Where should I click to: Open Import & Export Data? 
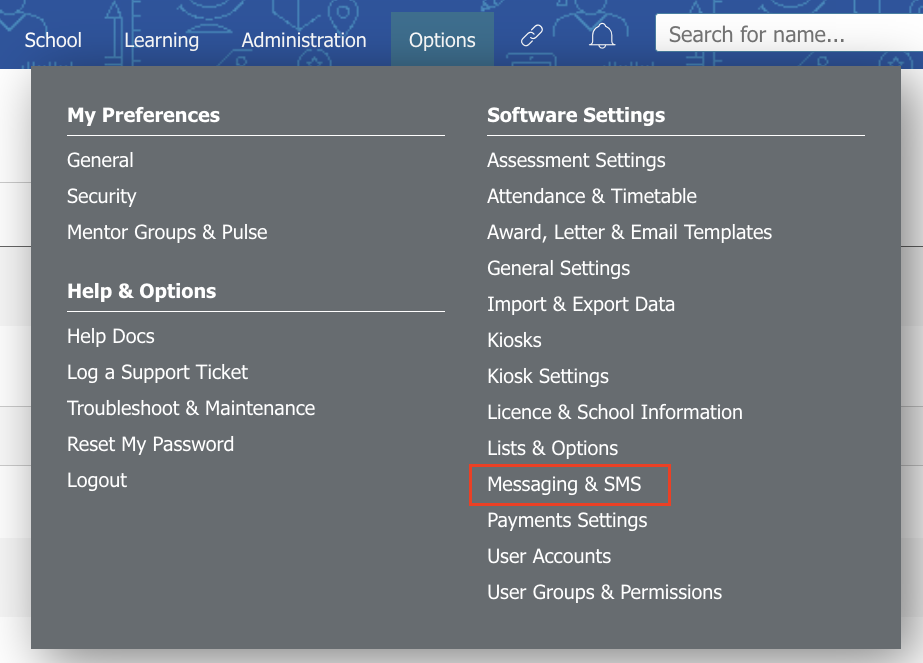click(580, 304)
